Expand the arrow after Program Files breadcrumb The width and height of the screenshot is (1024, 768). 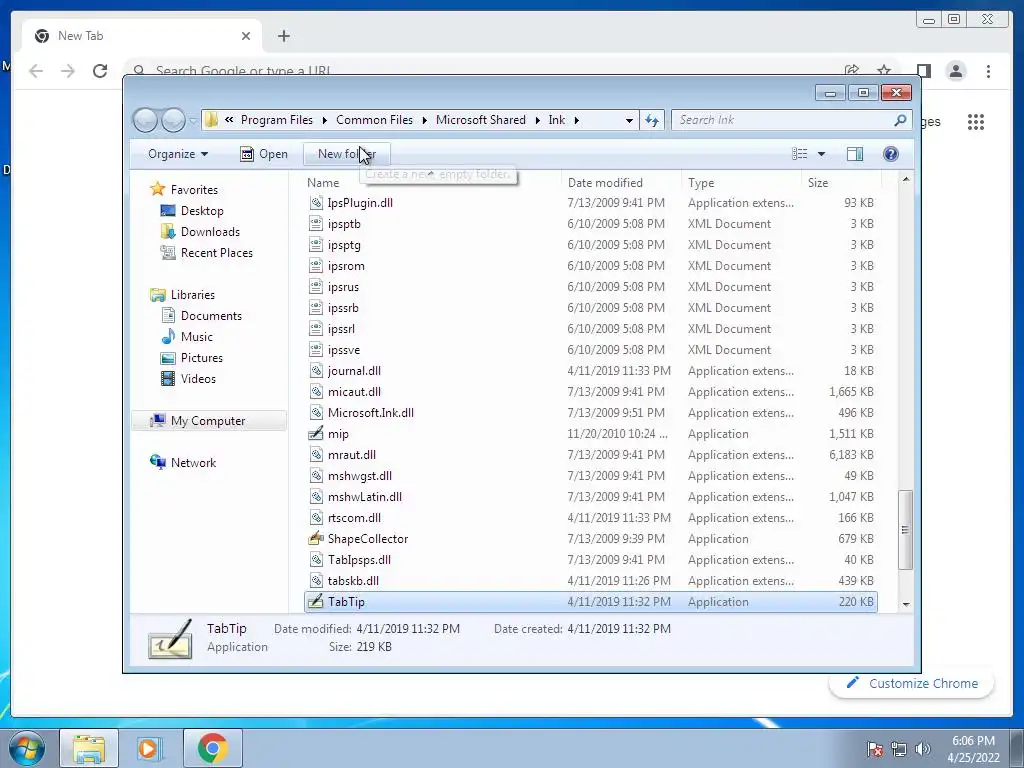pos(325,120)
